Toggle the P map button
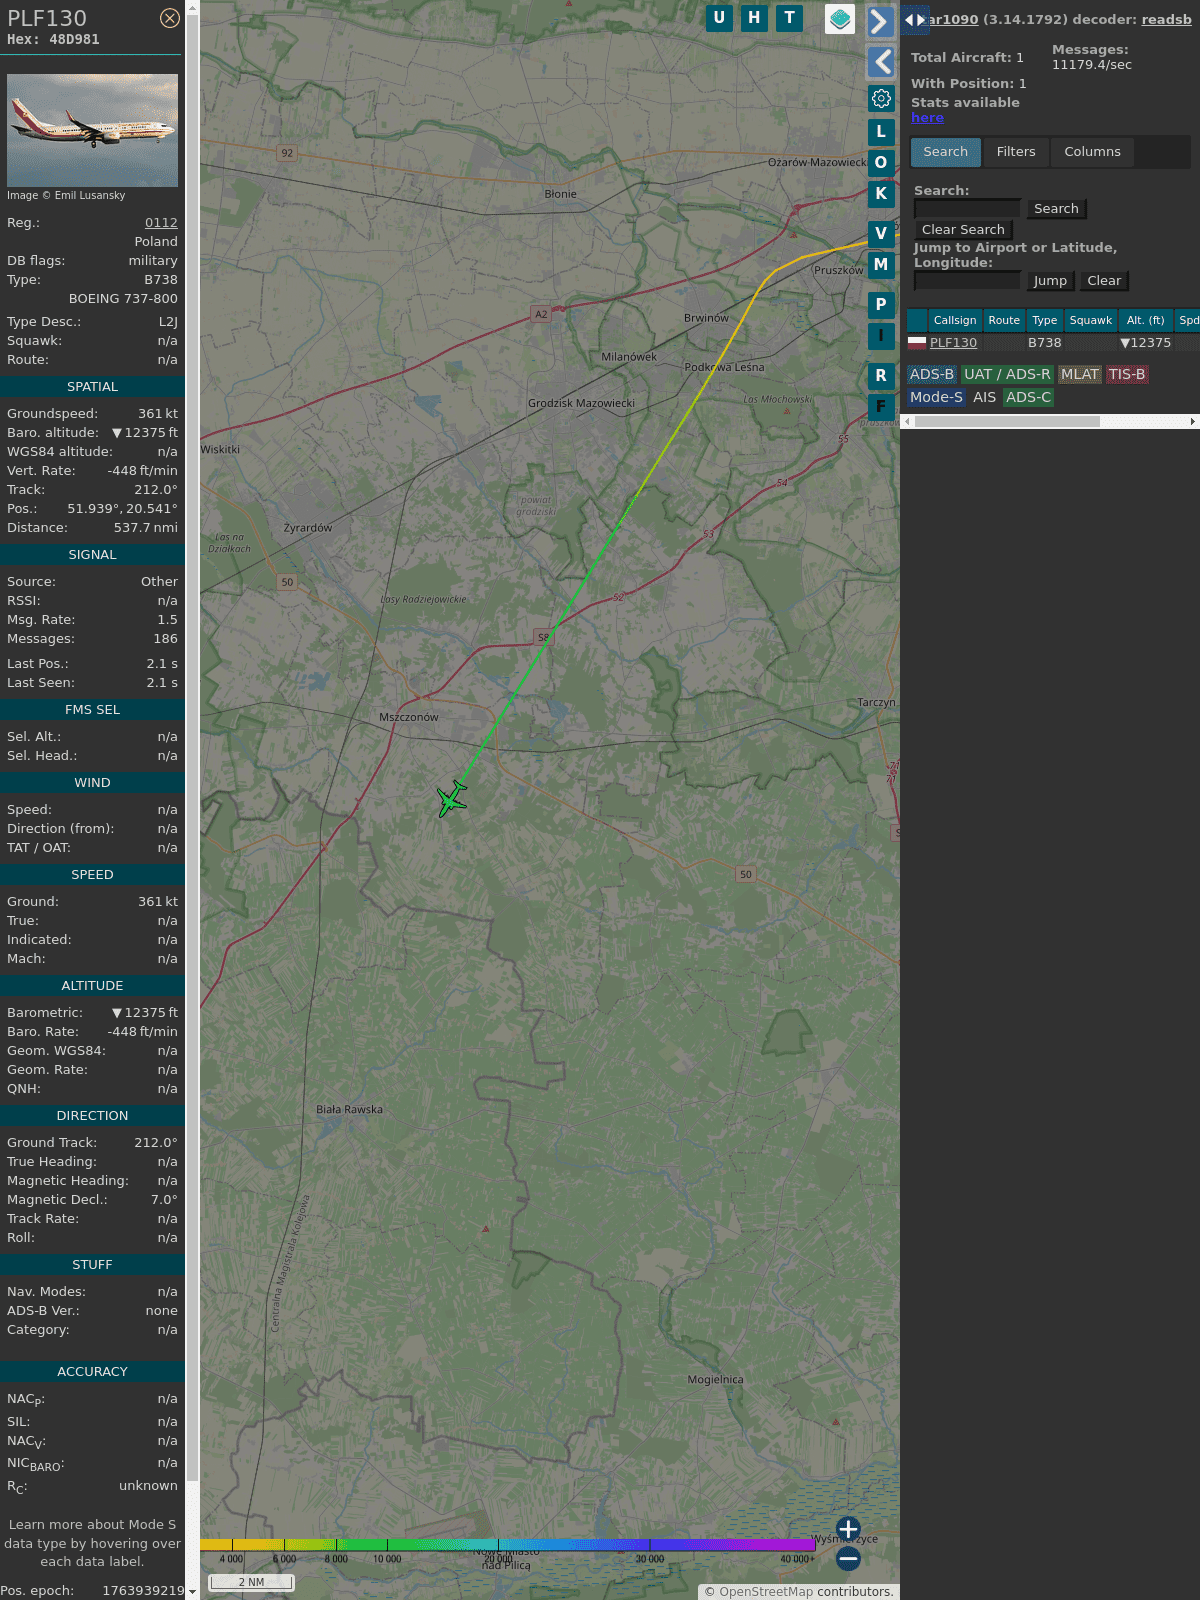 (x=881, y=305)
